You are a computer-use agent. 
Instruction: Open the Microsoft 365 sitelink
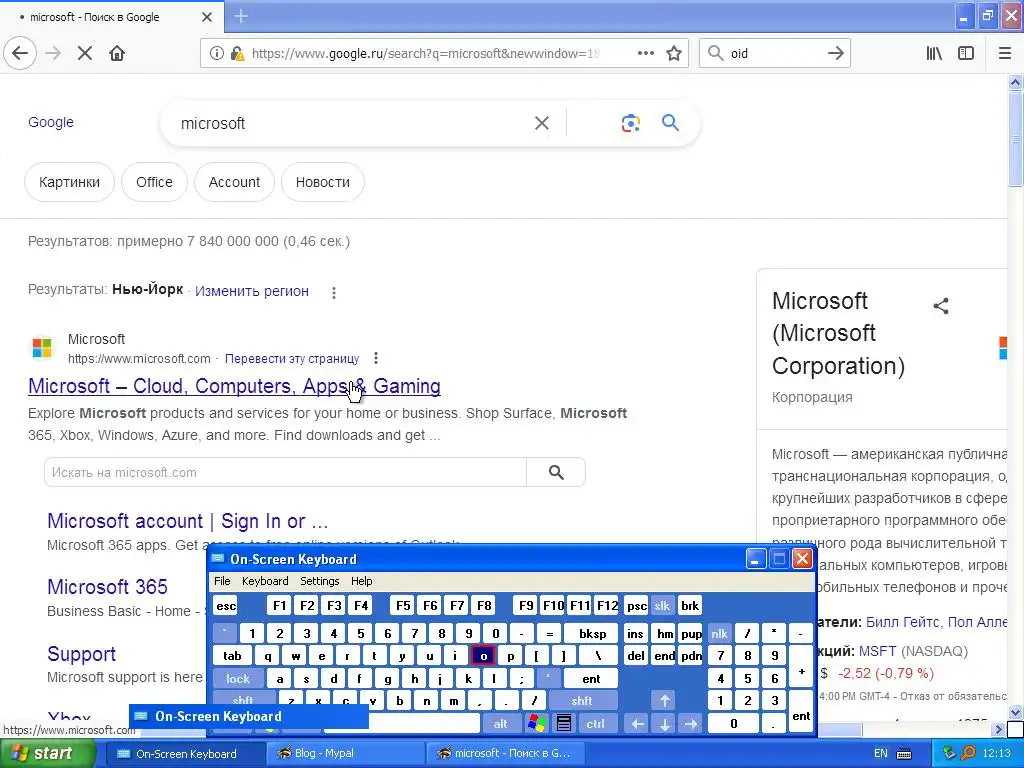coord(107,586)
